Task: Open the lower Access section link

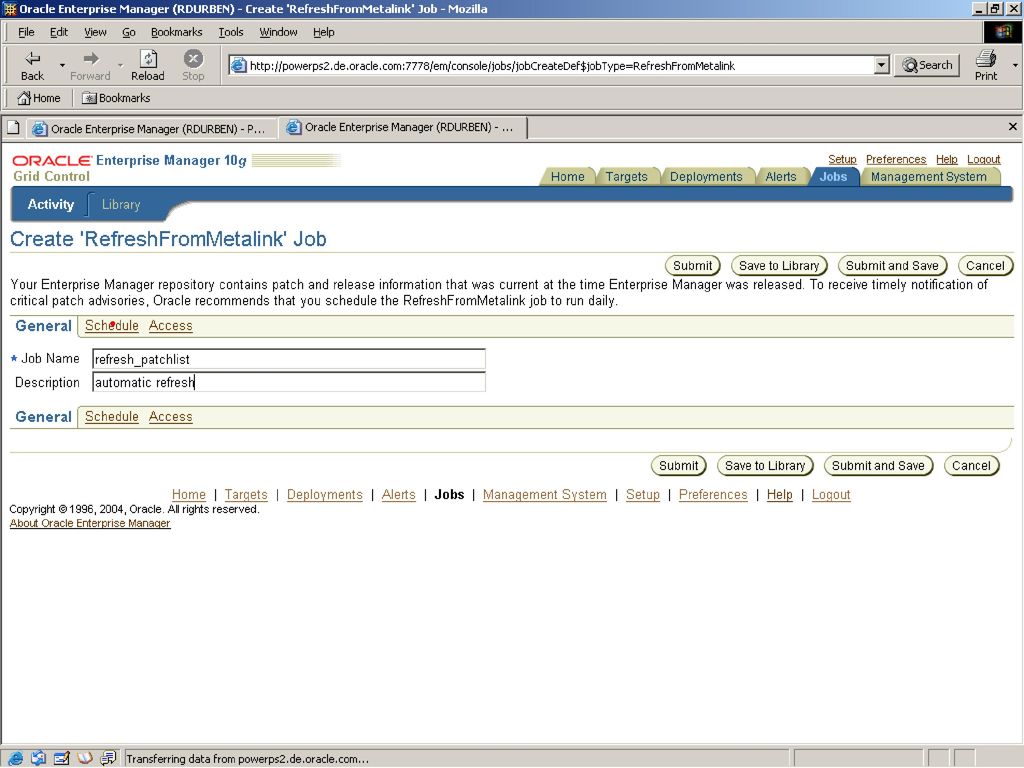Action: coord(170,416)
